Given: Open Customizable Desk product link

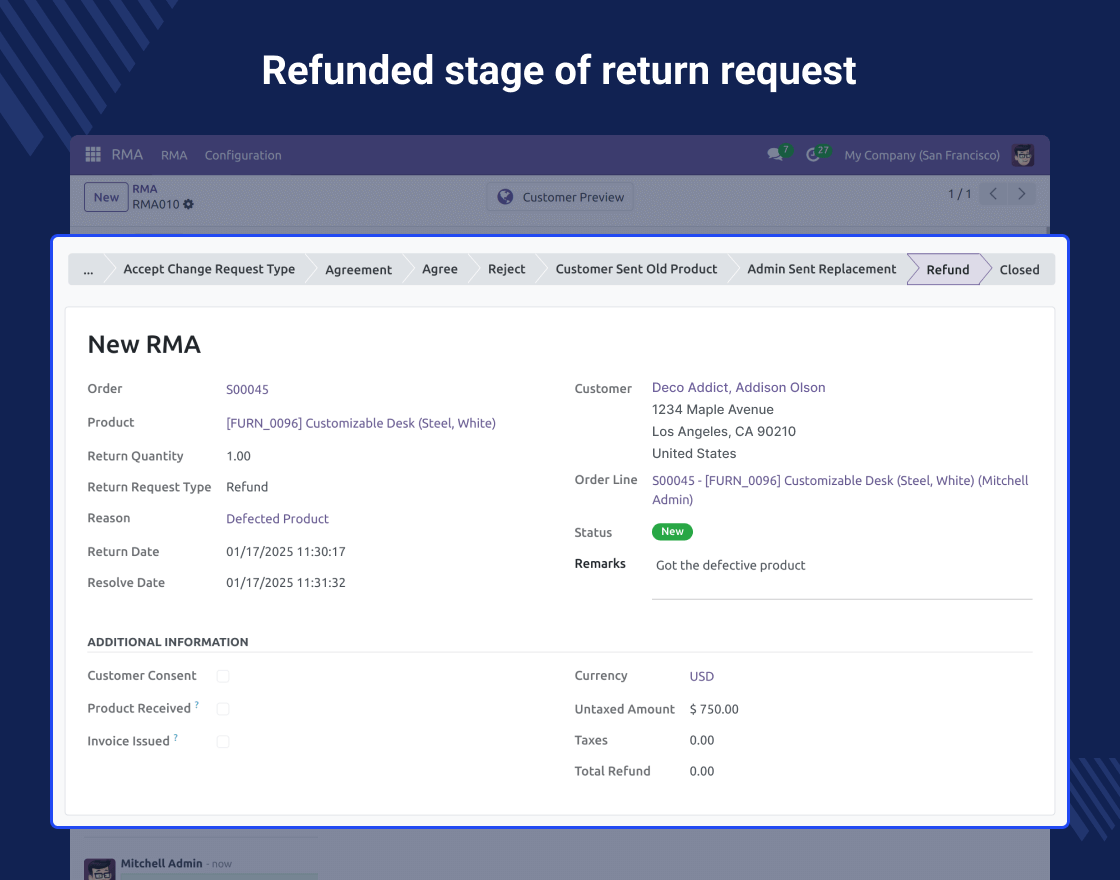Looking at the screenshot, I should [x=361, y=423].
